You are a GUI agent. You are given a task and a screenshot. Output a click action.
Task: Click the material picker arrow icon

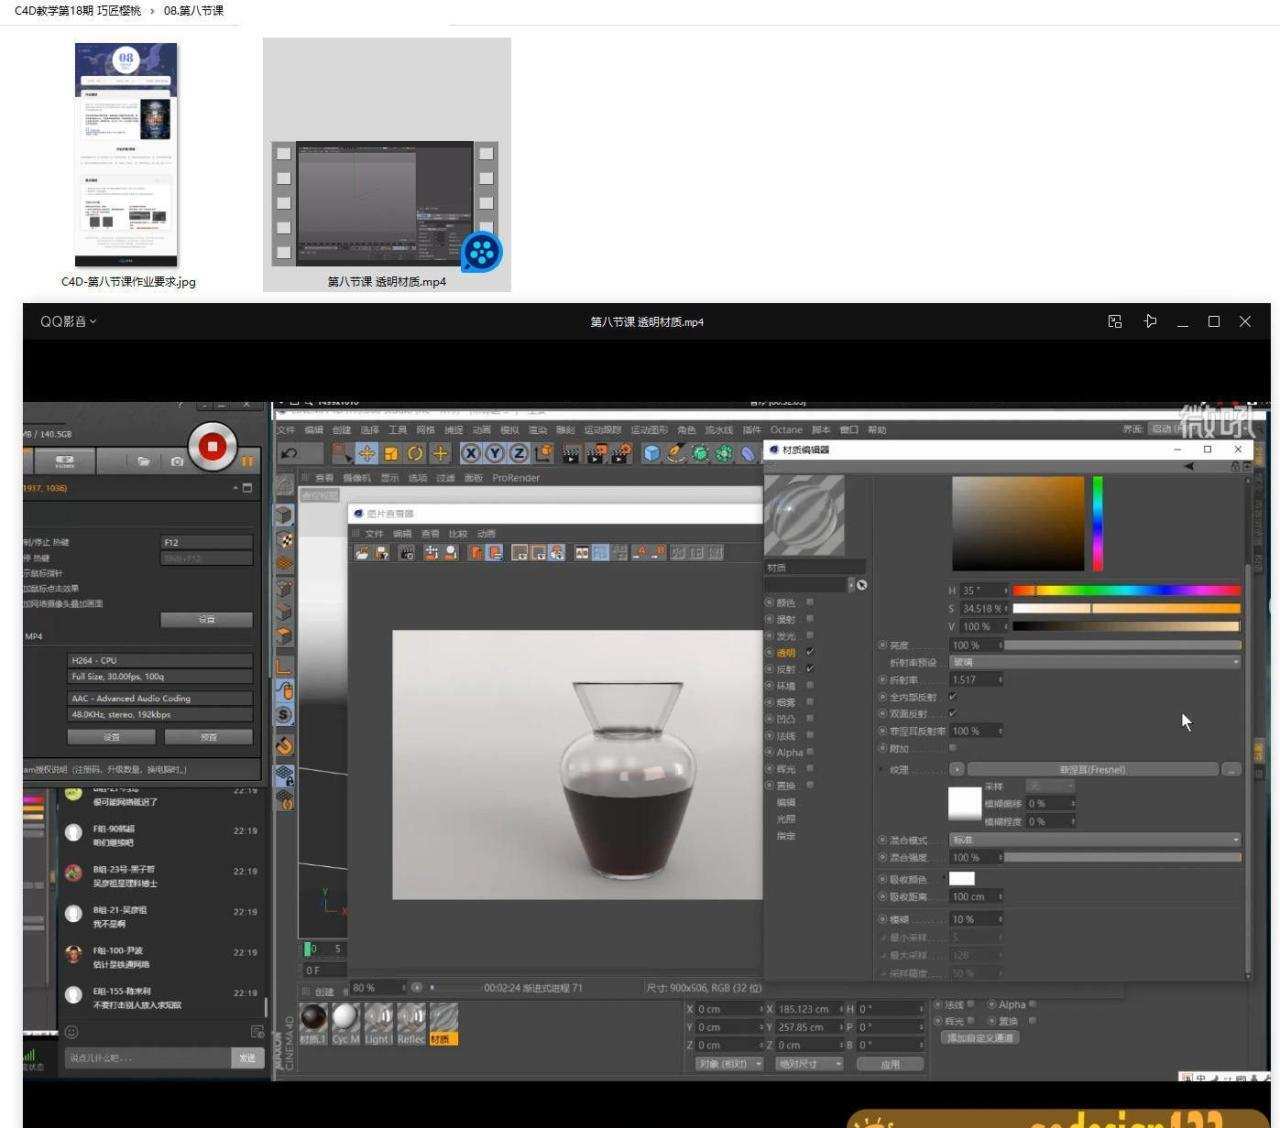click(x=862, y=585)
